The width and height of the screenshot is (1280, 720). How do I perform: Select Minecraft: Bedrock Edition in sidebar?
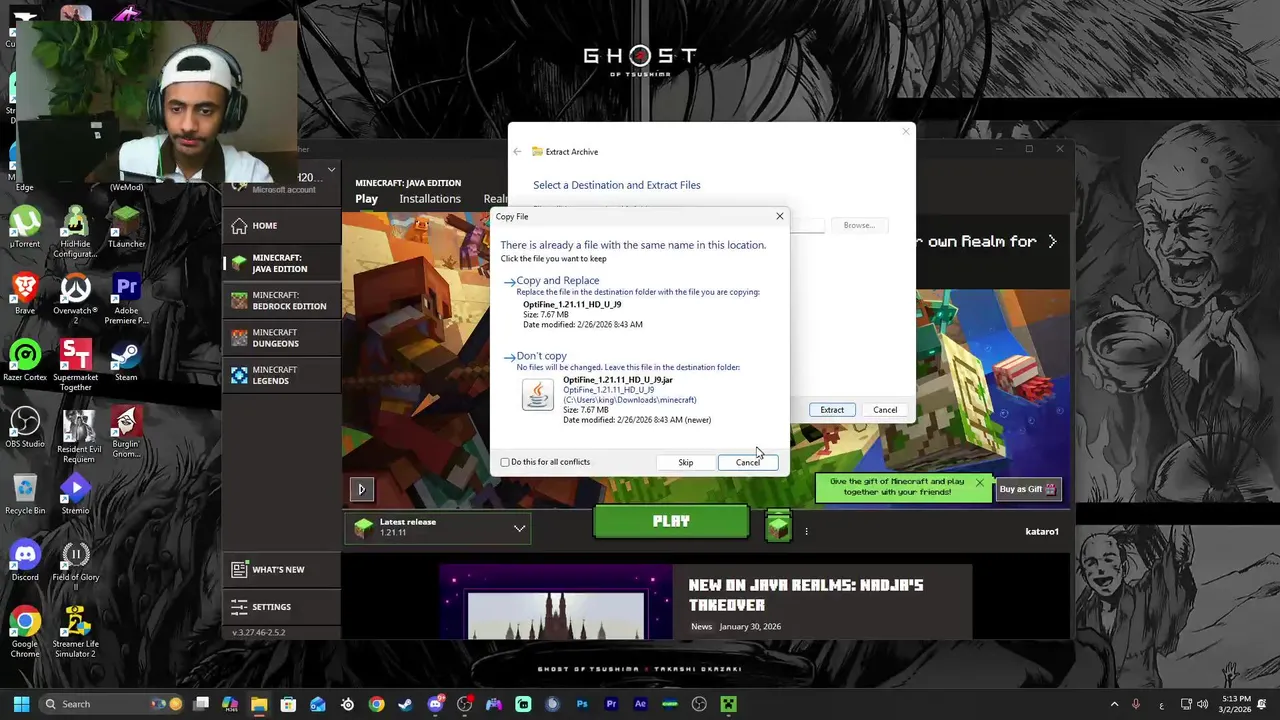[x=282, y=301]
